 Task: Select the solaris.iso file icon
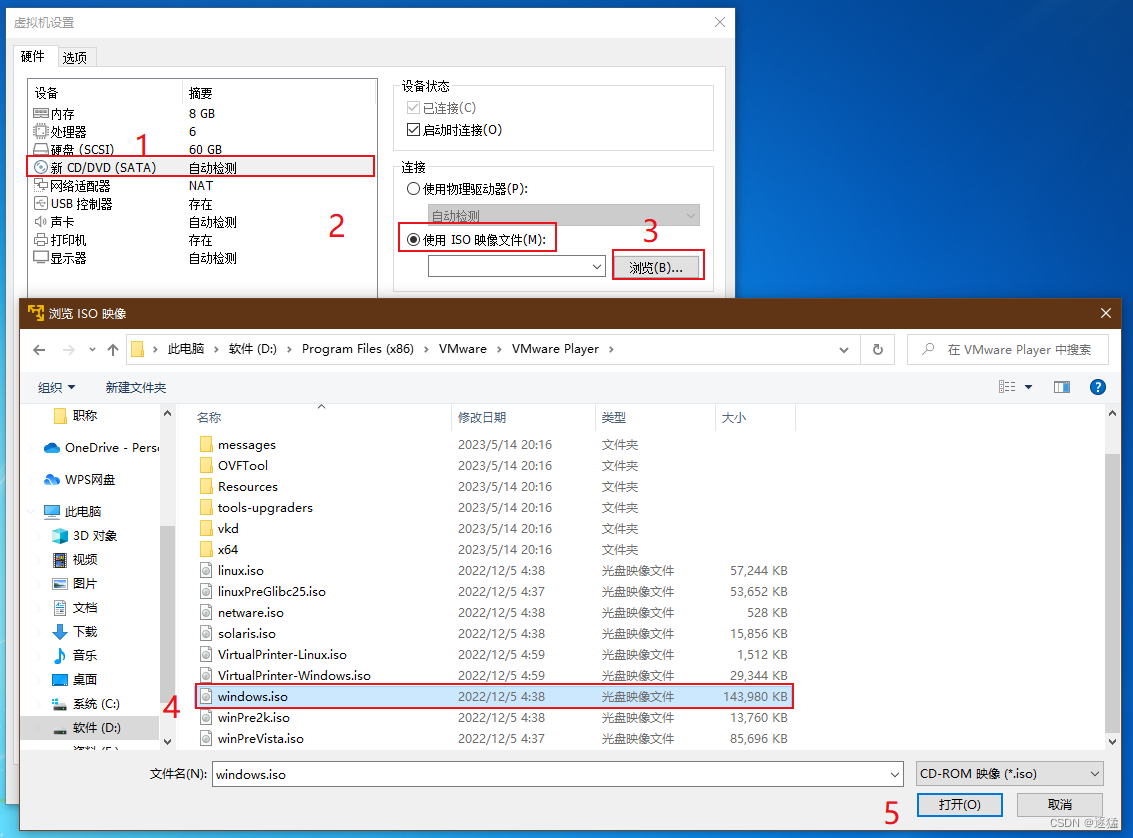pos(206,634)
